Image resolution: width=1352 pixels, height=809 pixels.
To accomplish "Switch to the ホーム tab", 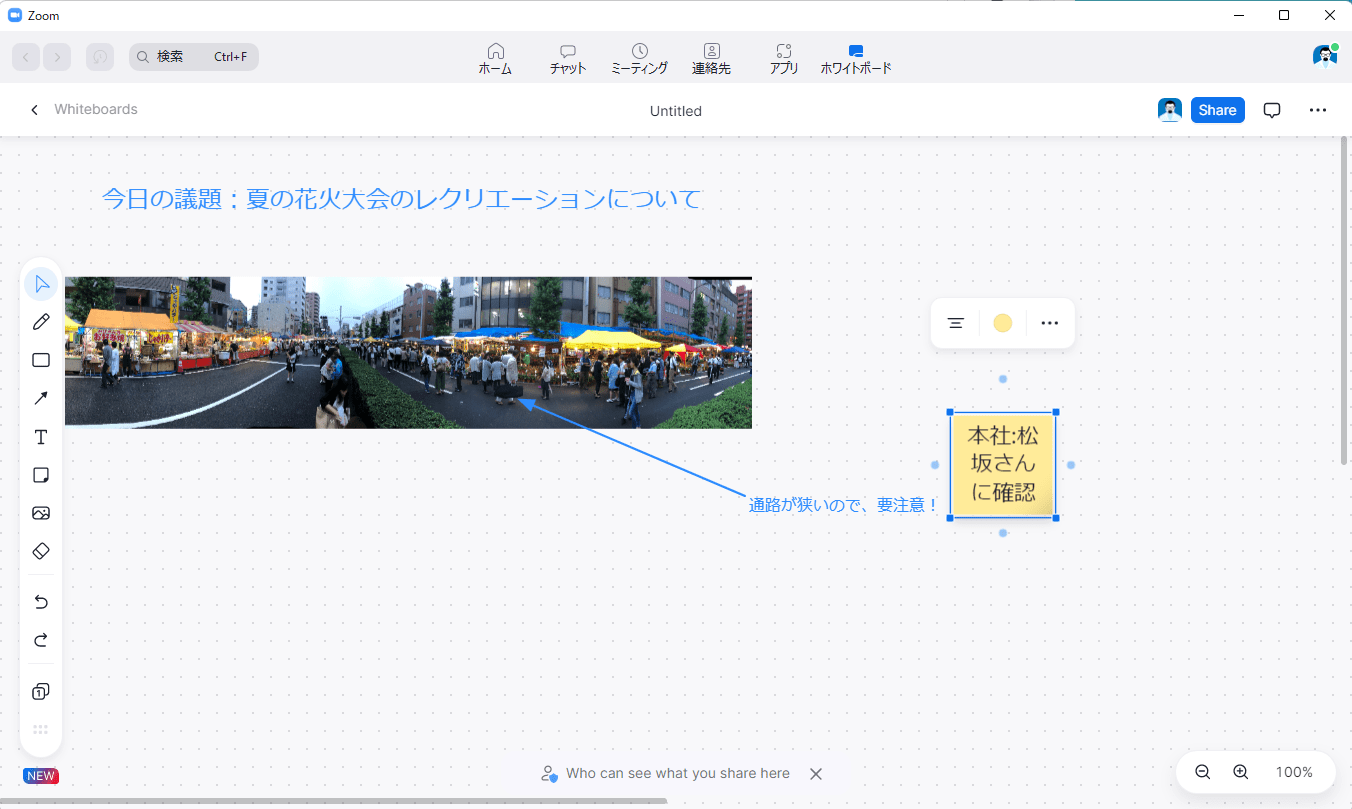I will tap(495, 59).
